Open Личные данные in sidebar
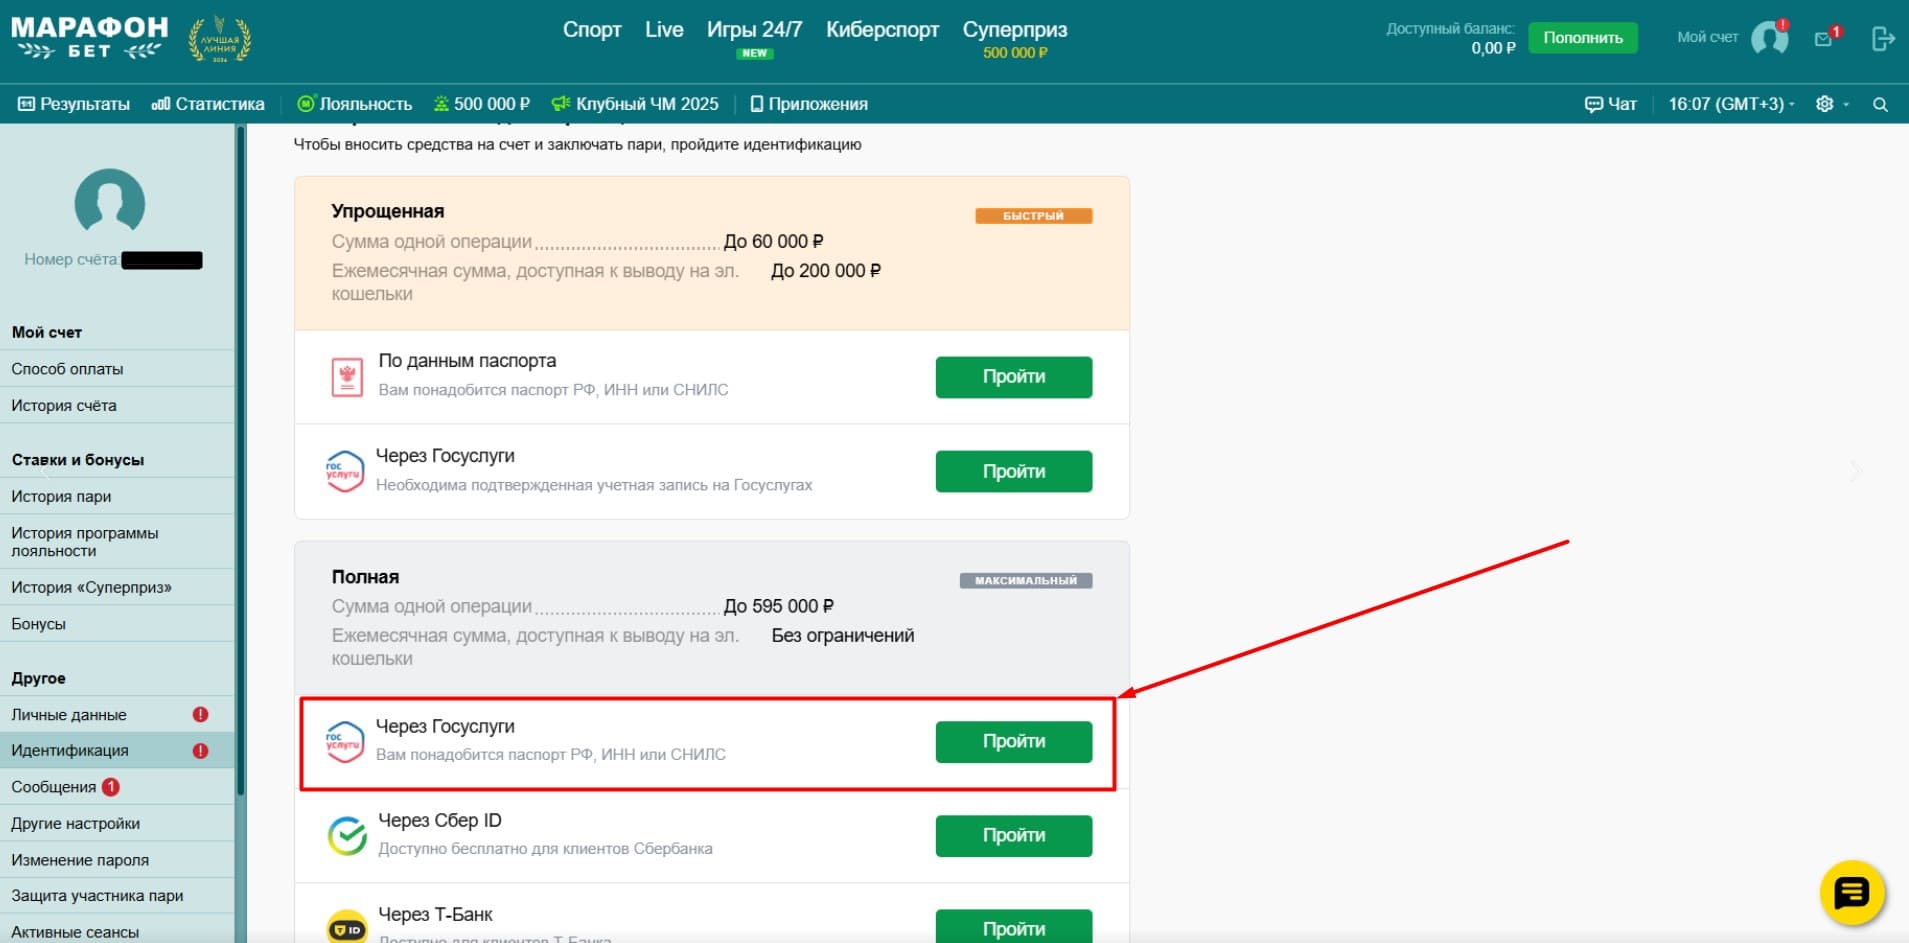The image size is (1909, 943). pyautogui.click(x=117, y=715)
